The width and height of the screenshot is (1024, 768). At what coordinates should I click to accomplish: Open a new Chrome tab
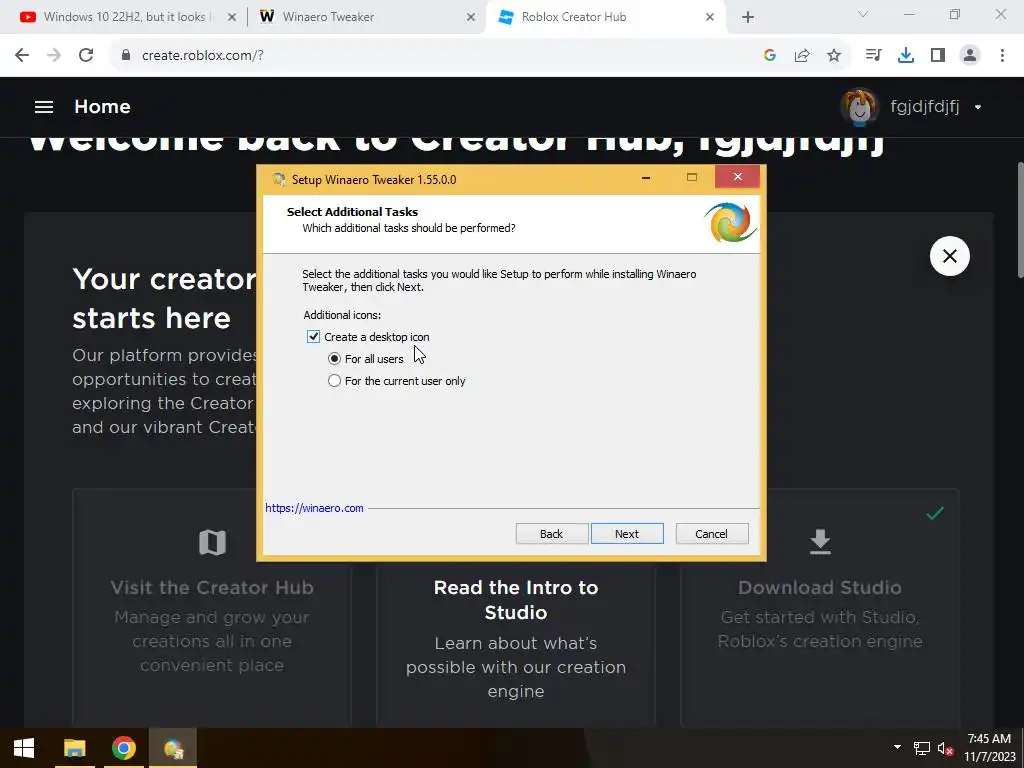tap(748, 17)
